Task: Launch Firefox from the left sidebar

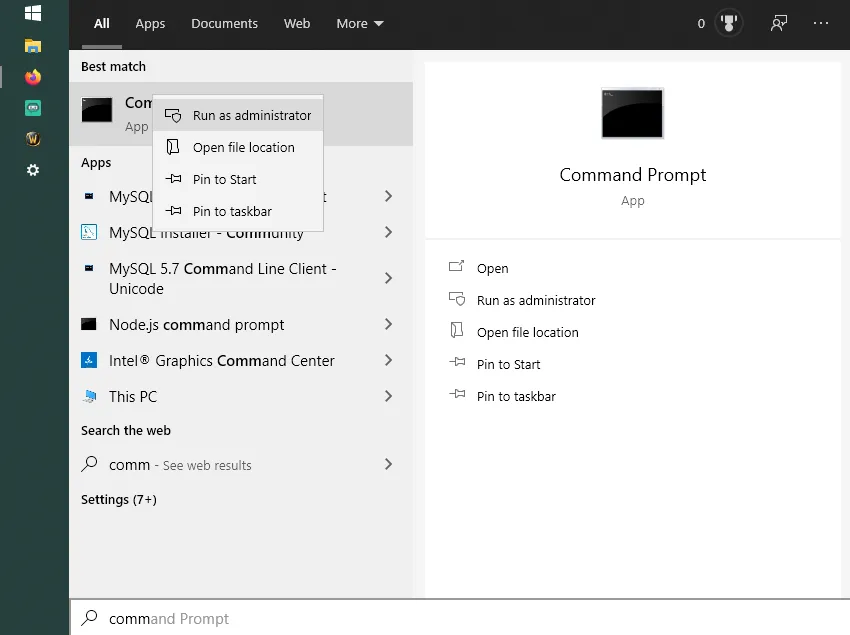Action: (x=33, y=77)
